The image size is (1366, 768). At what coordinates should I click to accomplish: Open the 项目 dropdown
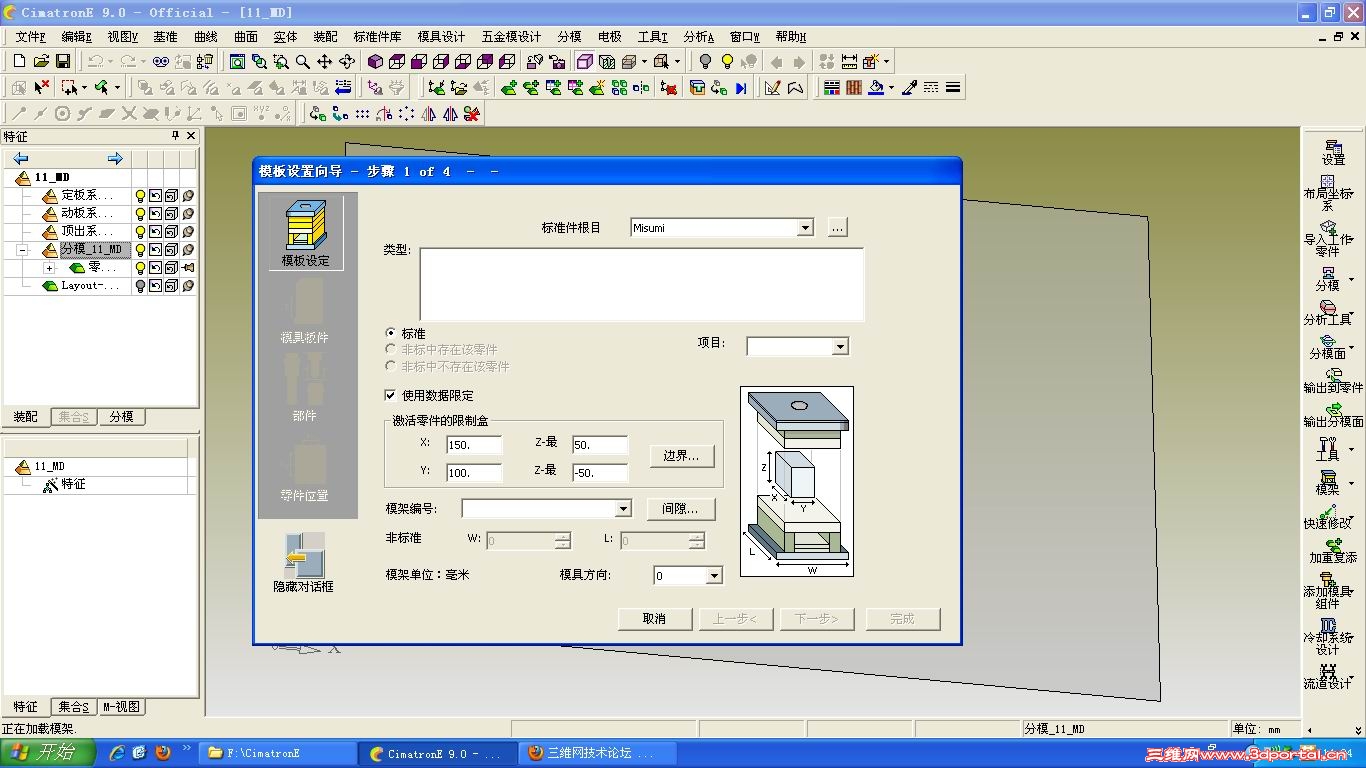[840, 347]
